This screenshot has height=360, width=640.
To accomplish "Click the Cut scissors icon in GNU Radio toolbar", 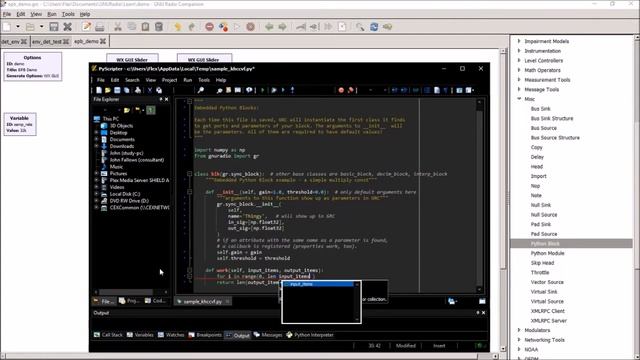I will (x=118, y=27).
